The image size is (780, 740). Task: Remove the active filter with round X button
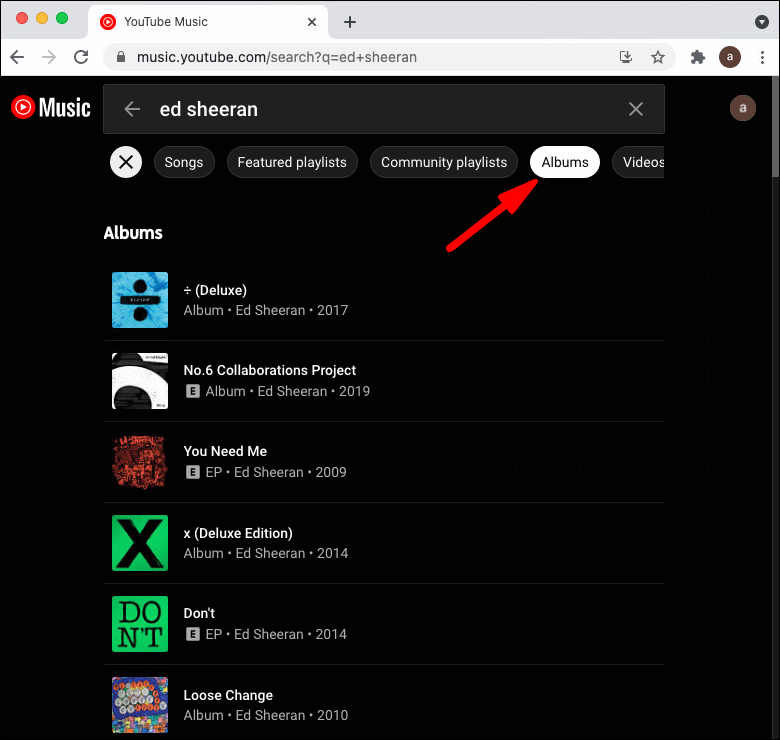click(x=126, y=162)
